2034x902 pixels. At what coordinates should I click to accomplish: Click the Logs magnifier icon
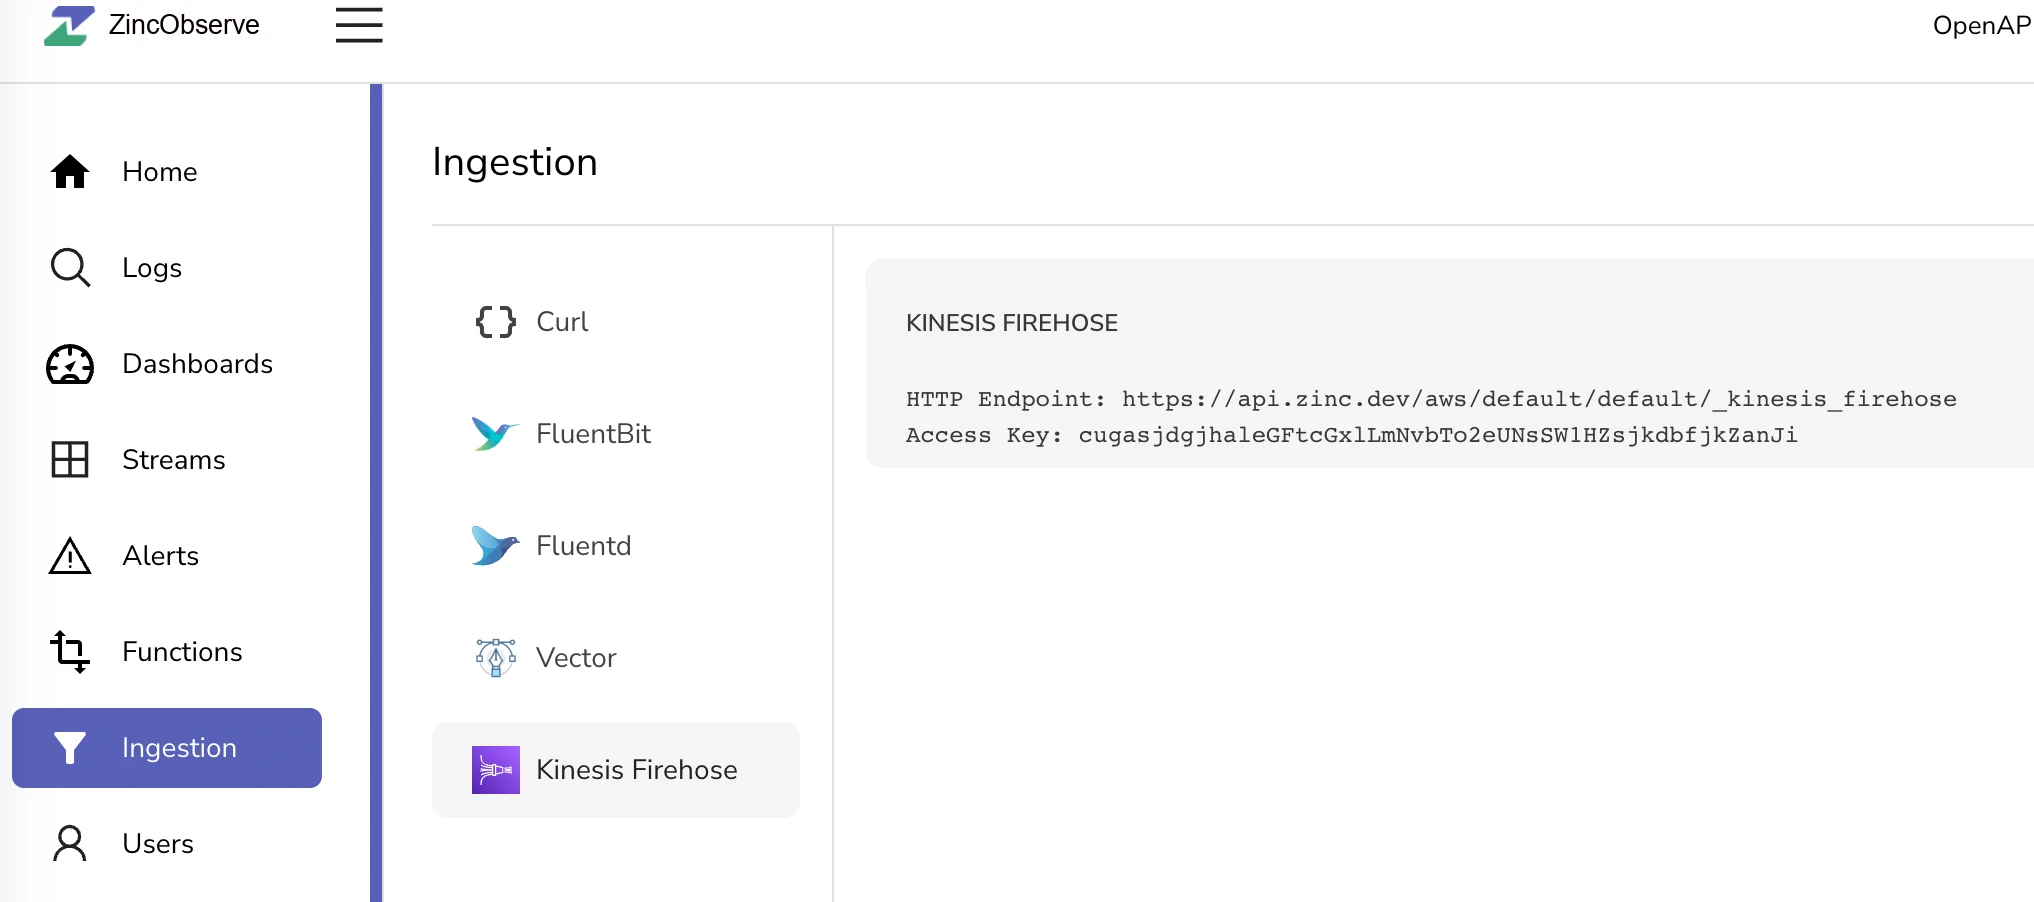point(70,268)
